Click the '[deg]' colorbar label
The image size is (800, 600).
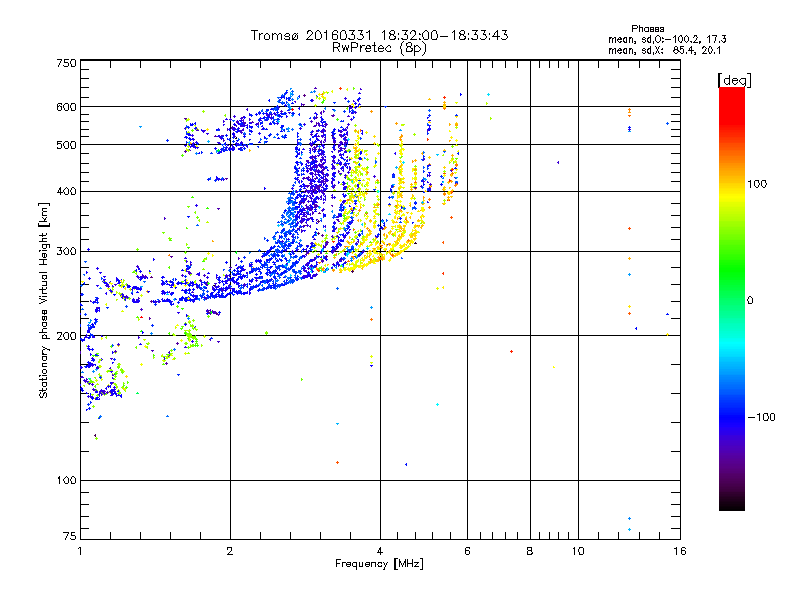[x=734, y=80]
